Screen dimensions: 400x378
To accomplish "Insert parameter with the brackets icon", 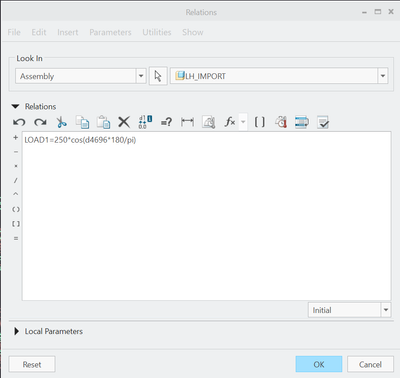I will (260, 122).
